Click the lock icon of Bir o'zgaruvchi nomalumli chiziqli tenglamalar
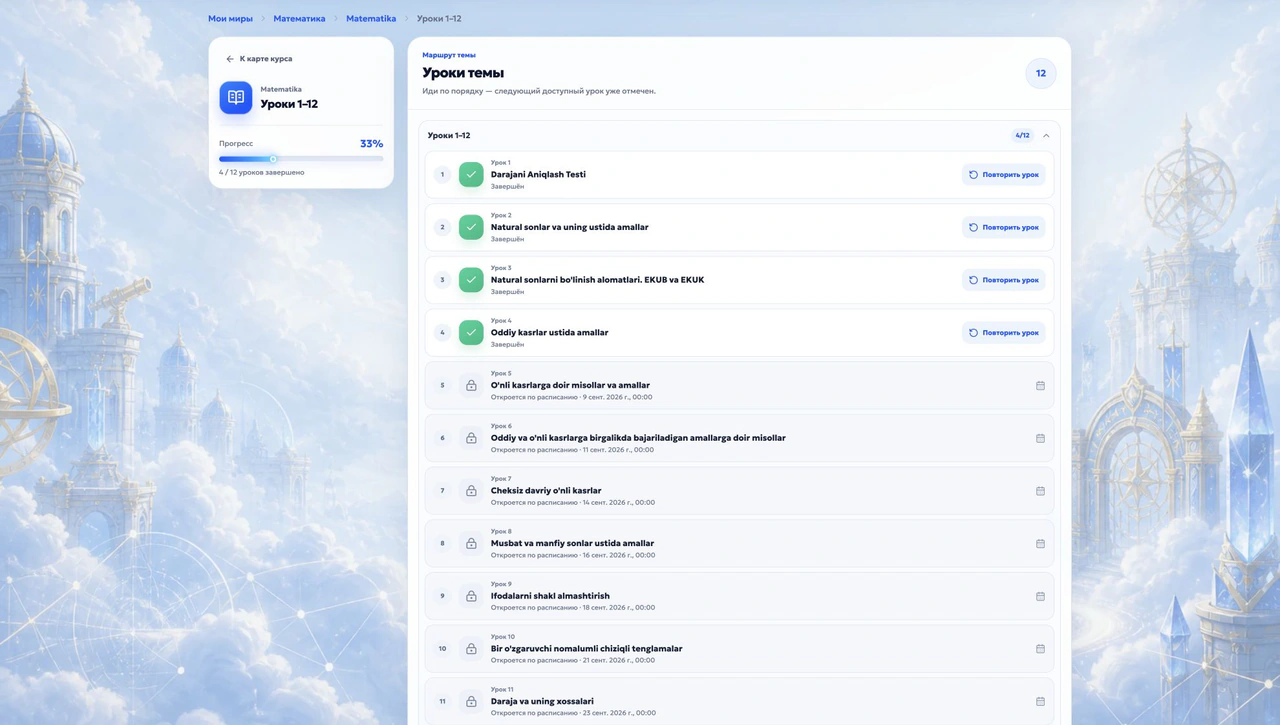The image size is (1280, 725). tap(471, 649)
